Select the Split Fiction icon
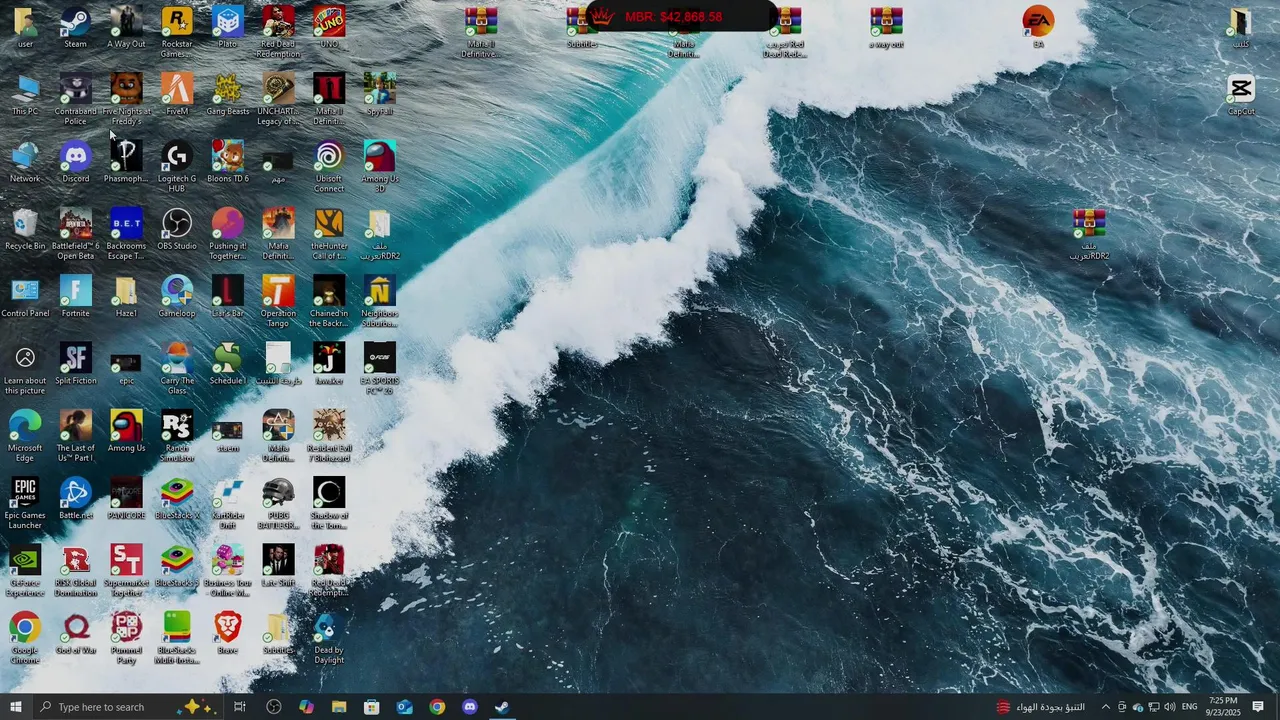The height and width of the screenshot is (720, 1280). (75, 364)
